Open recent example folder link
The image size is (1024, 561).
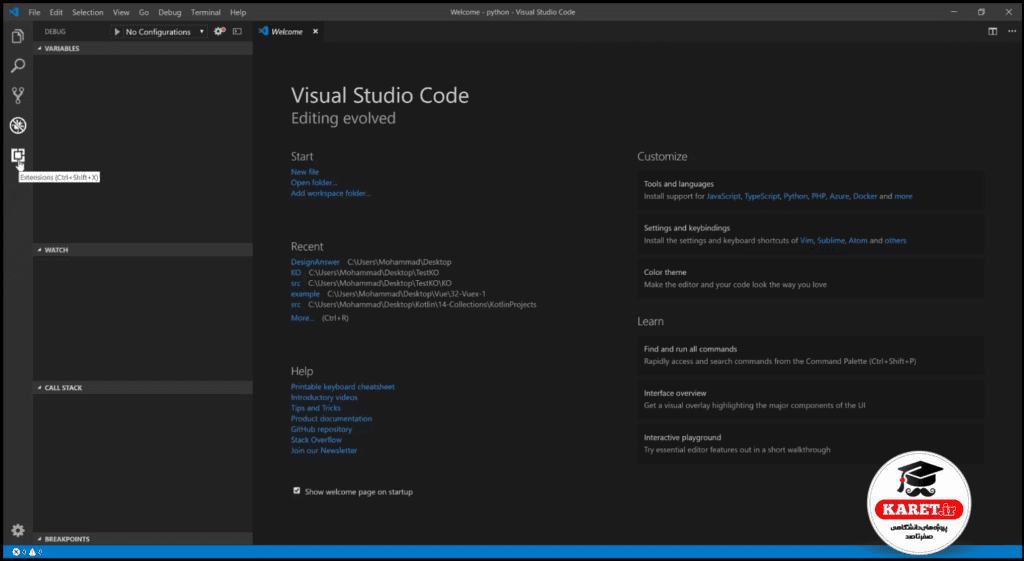pyautogui.click(x=305, y=294)
